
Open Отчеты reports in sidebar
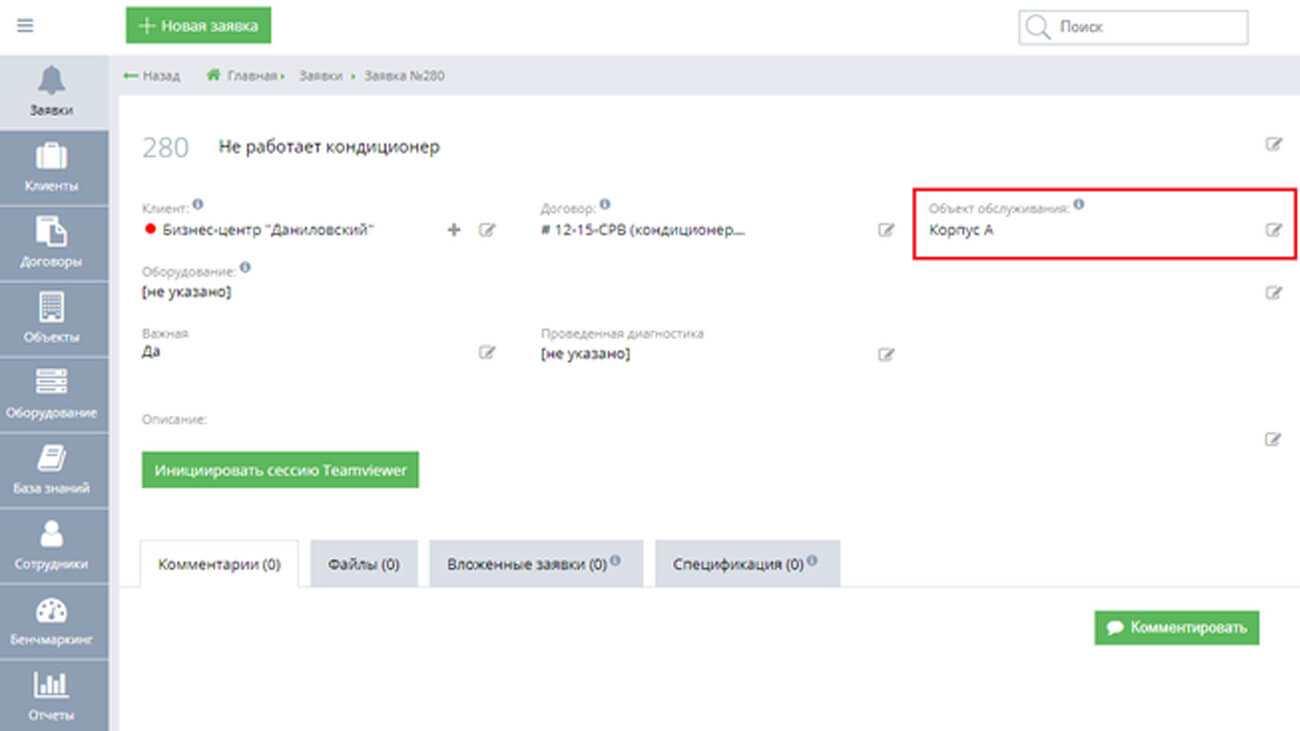(52, 696)
